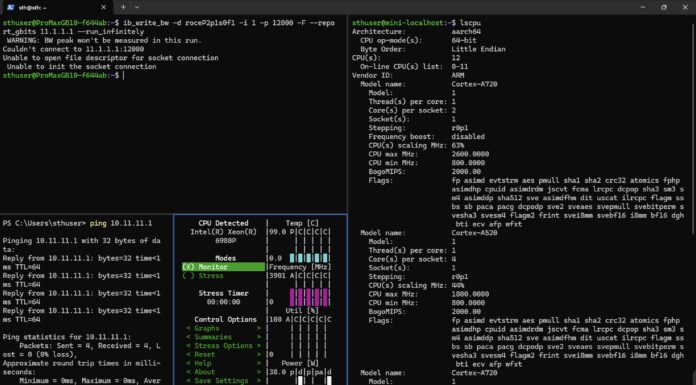Screen dimensions: 696x385
Task: Click the 'On-line CPU(s) list:' label
Action: tap(402, 67)
